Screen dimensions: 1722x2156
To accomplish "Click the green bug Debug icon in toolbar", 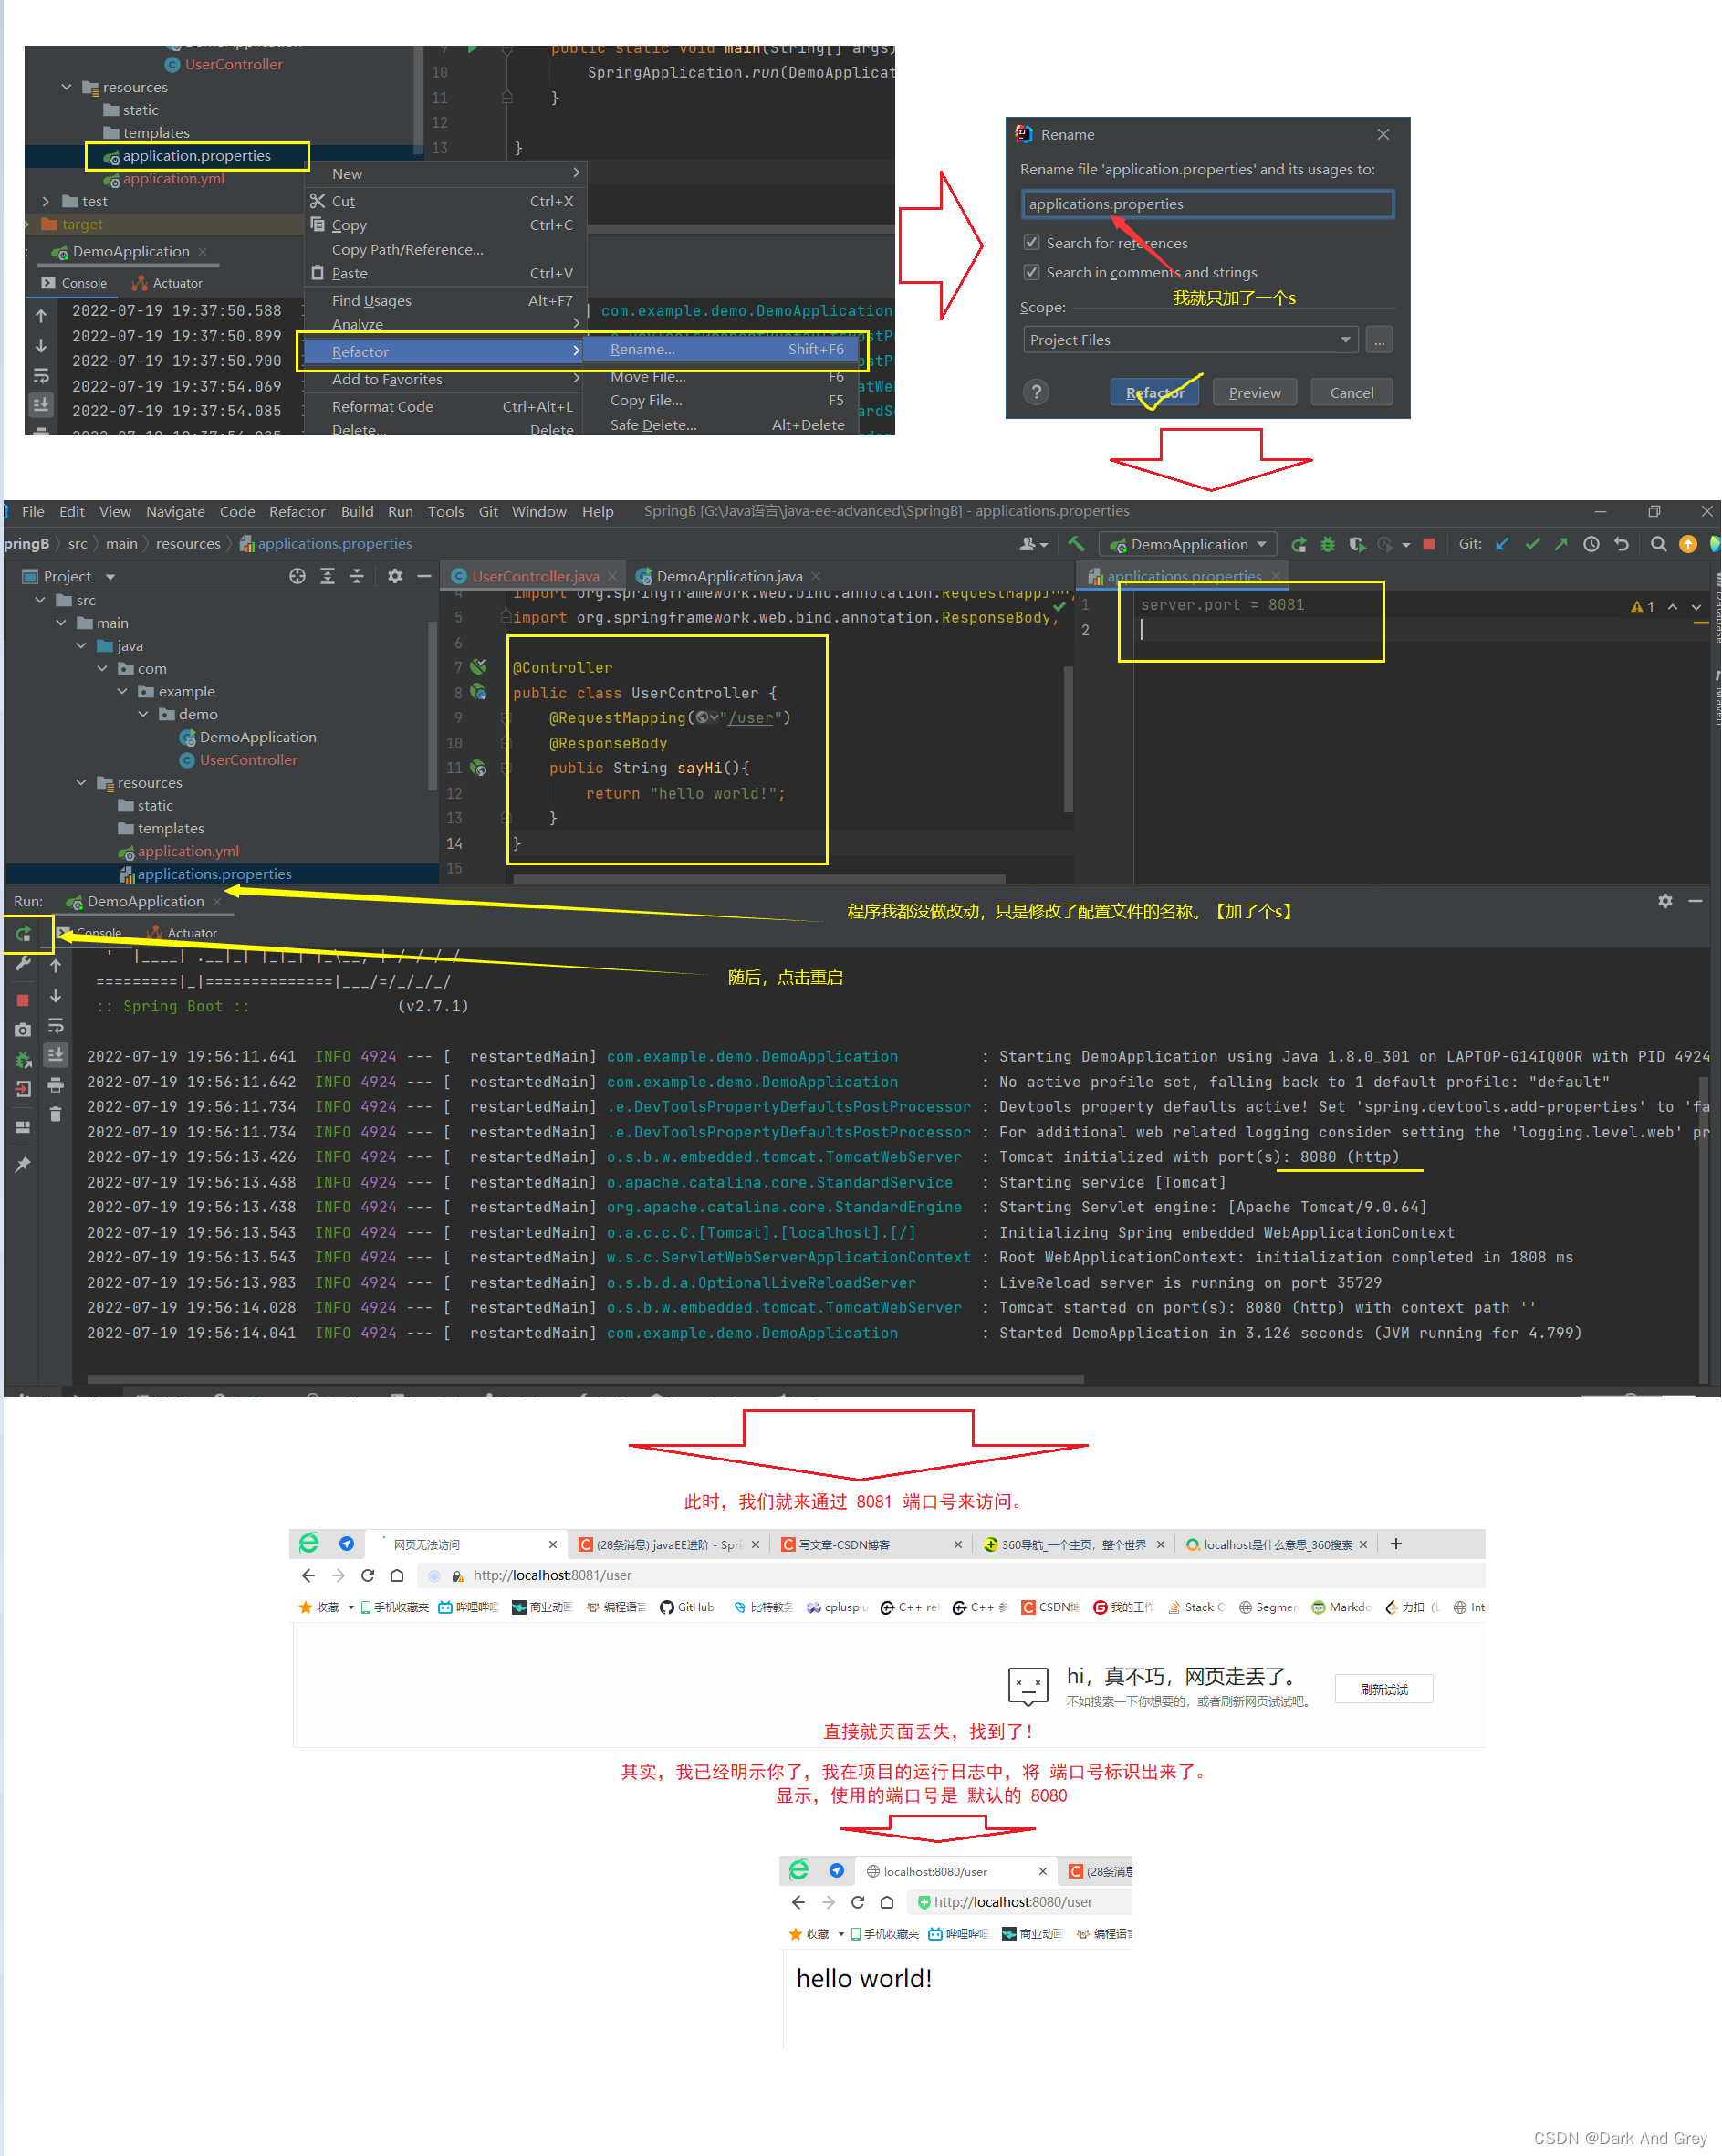I will 1327,544.
